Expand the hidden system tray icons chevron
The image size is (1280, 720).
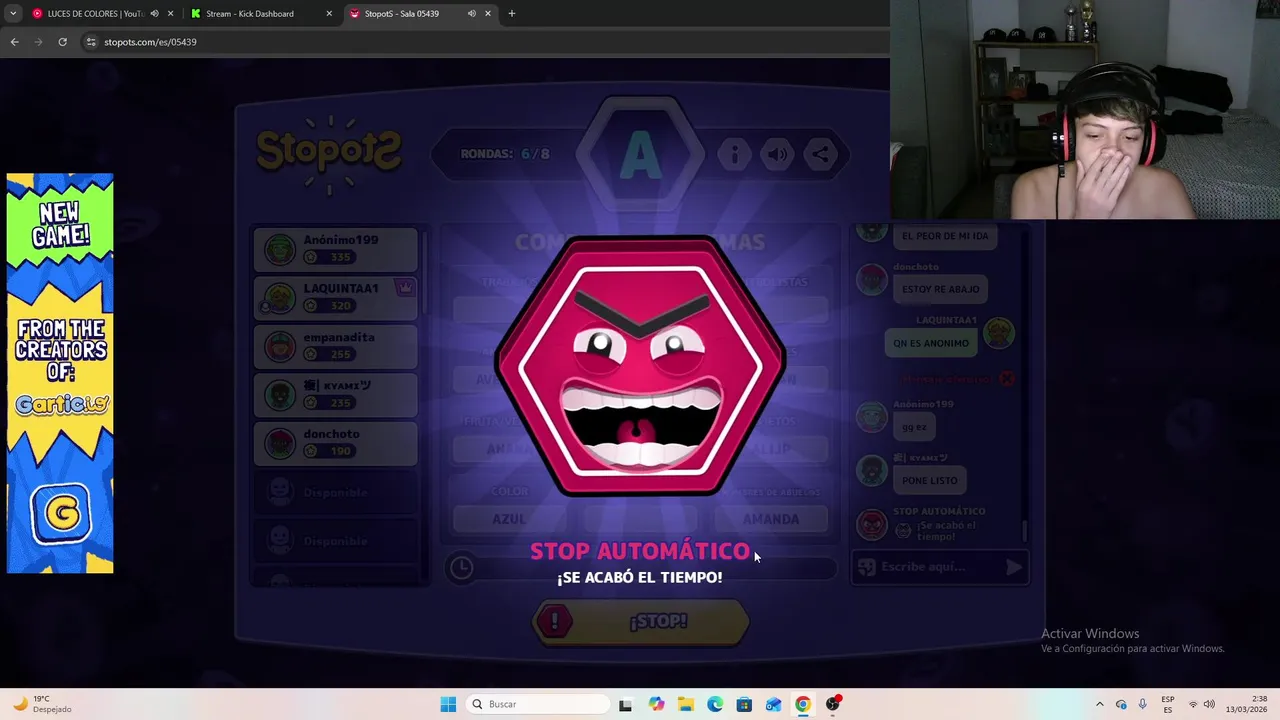click(x=1099, y=704)
